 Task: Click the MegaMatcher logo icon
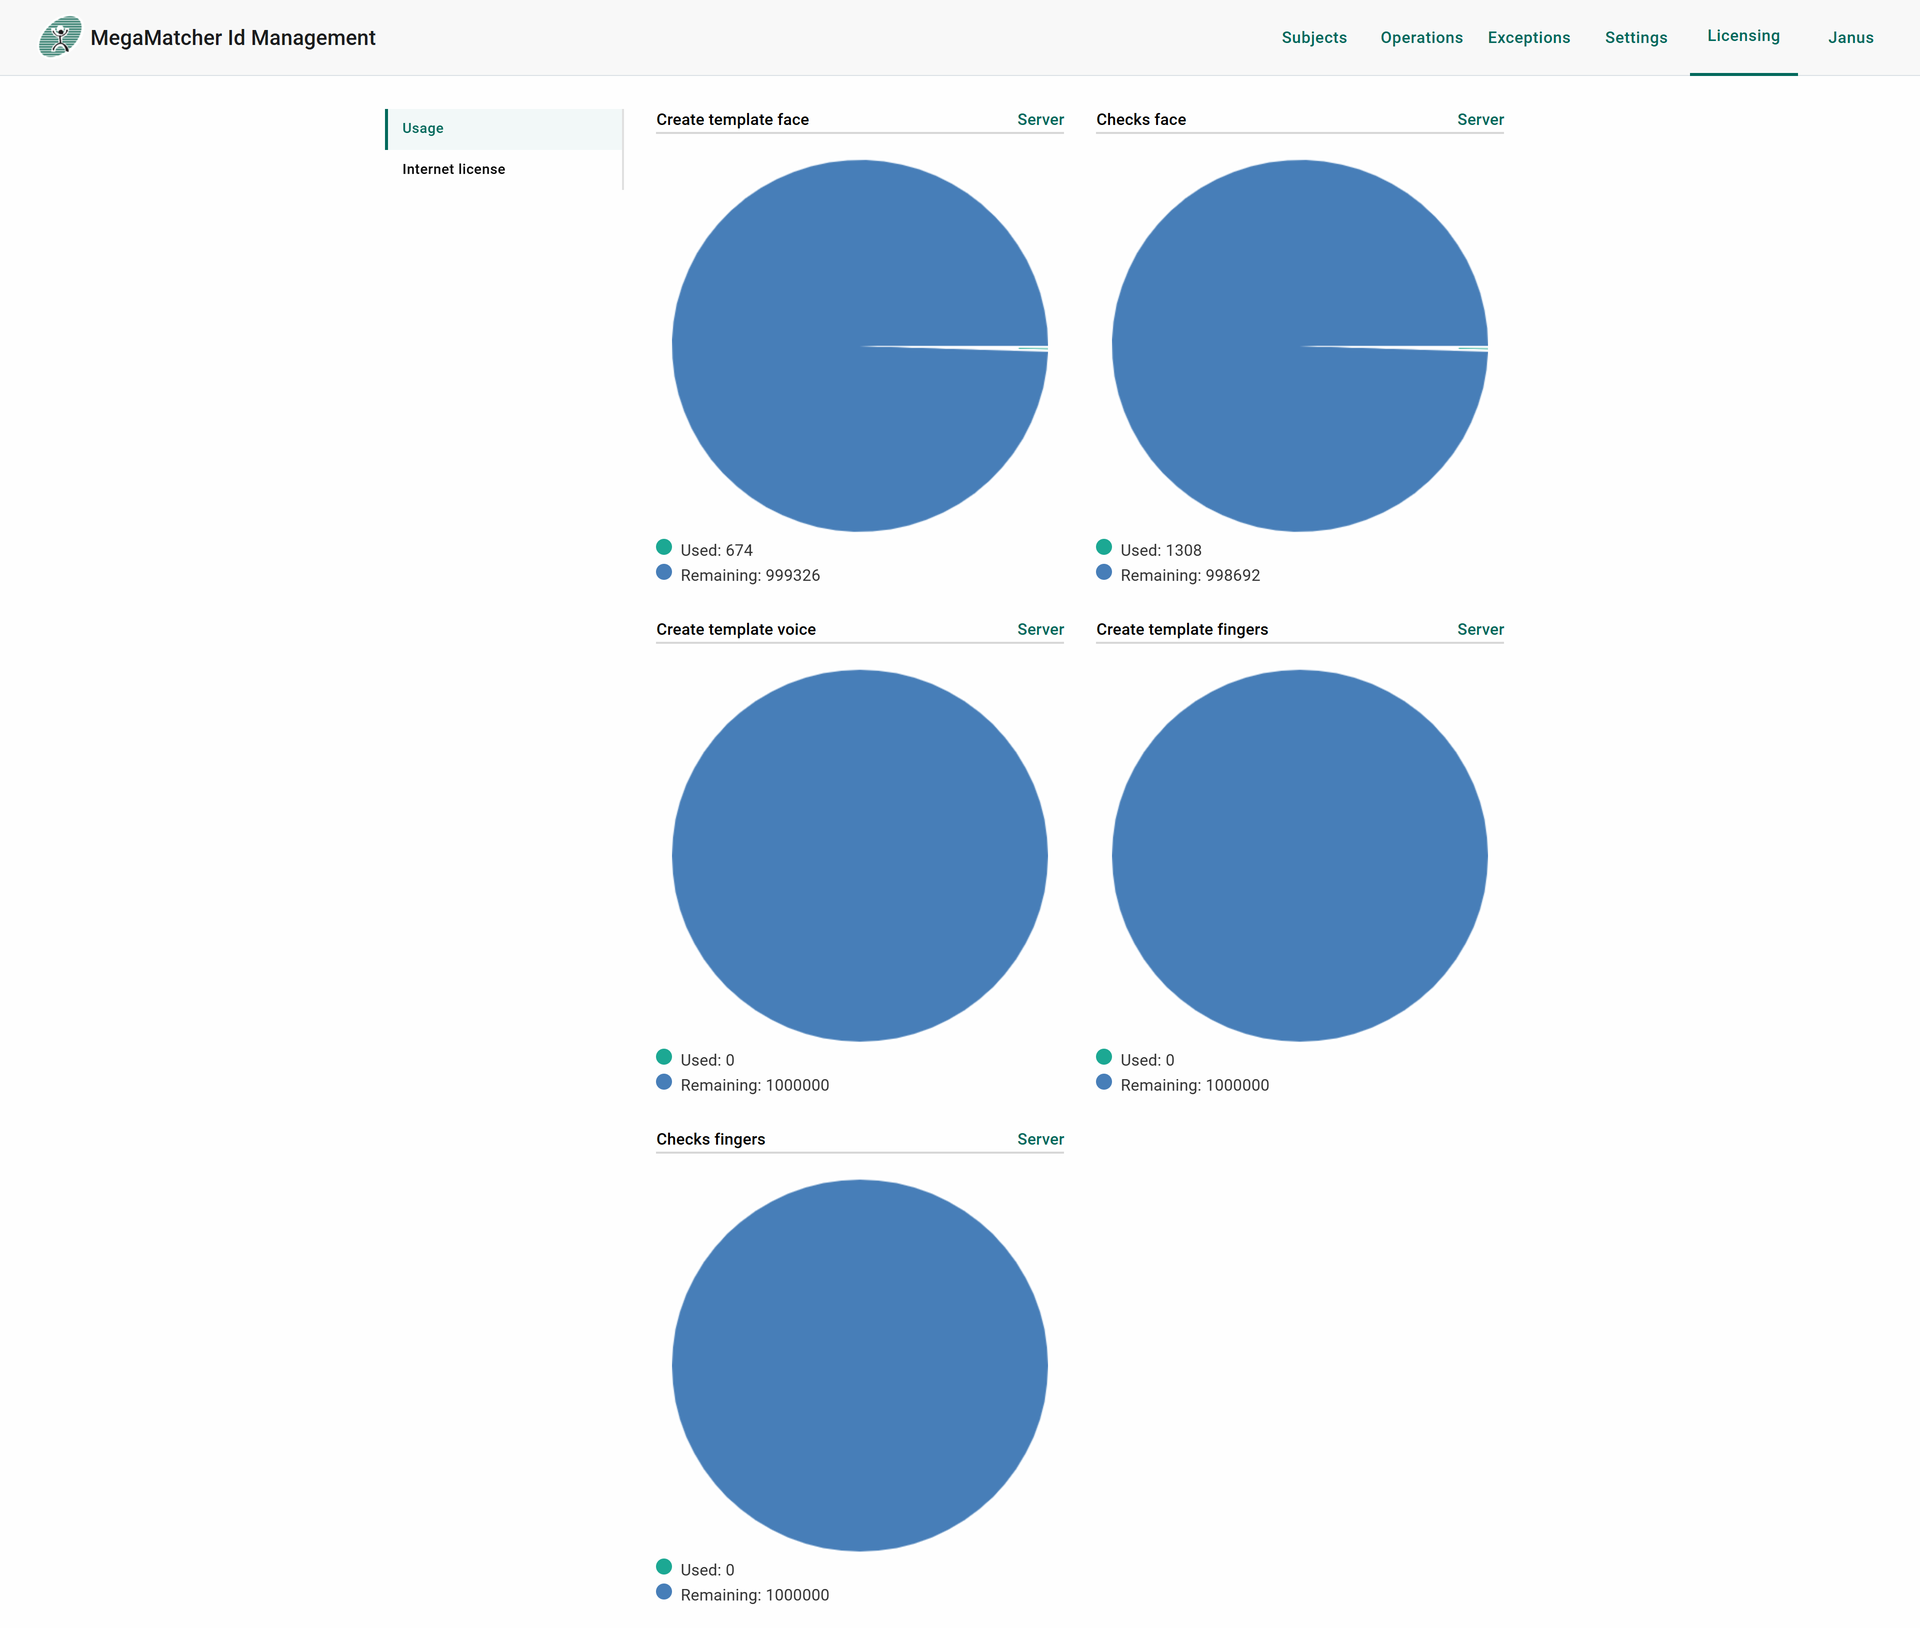tap(60, 37)
